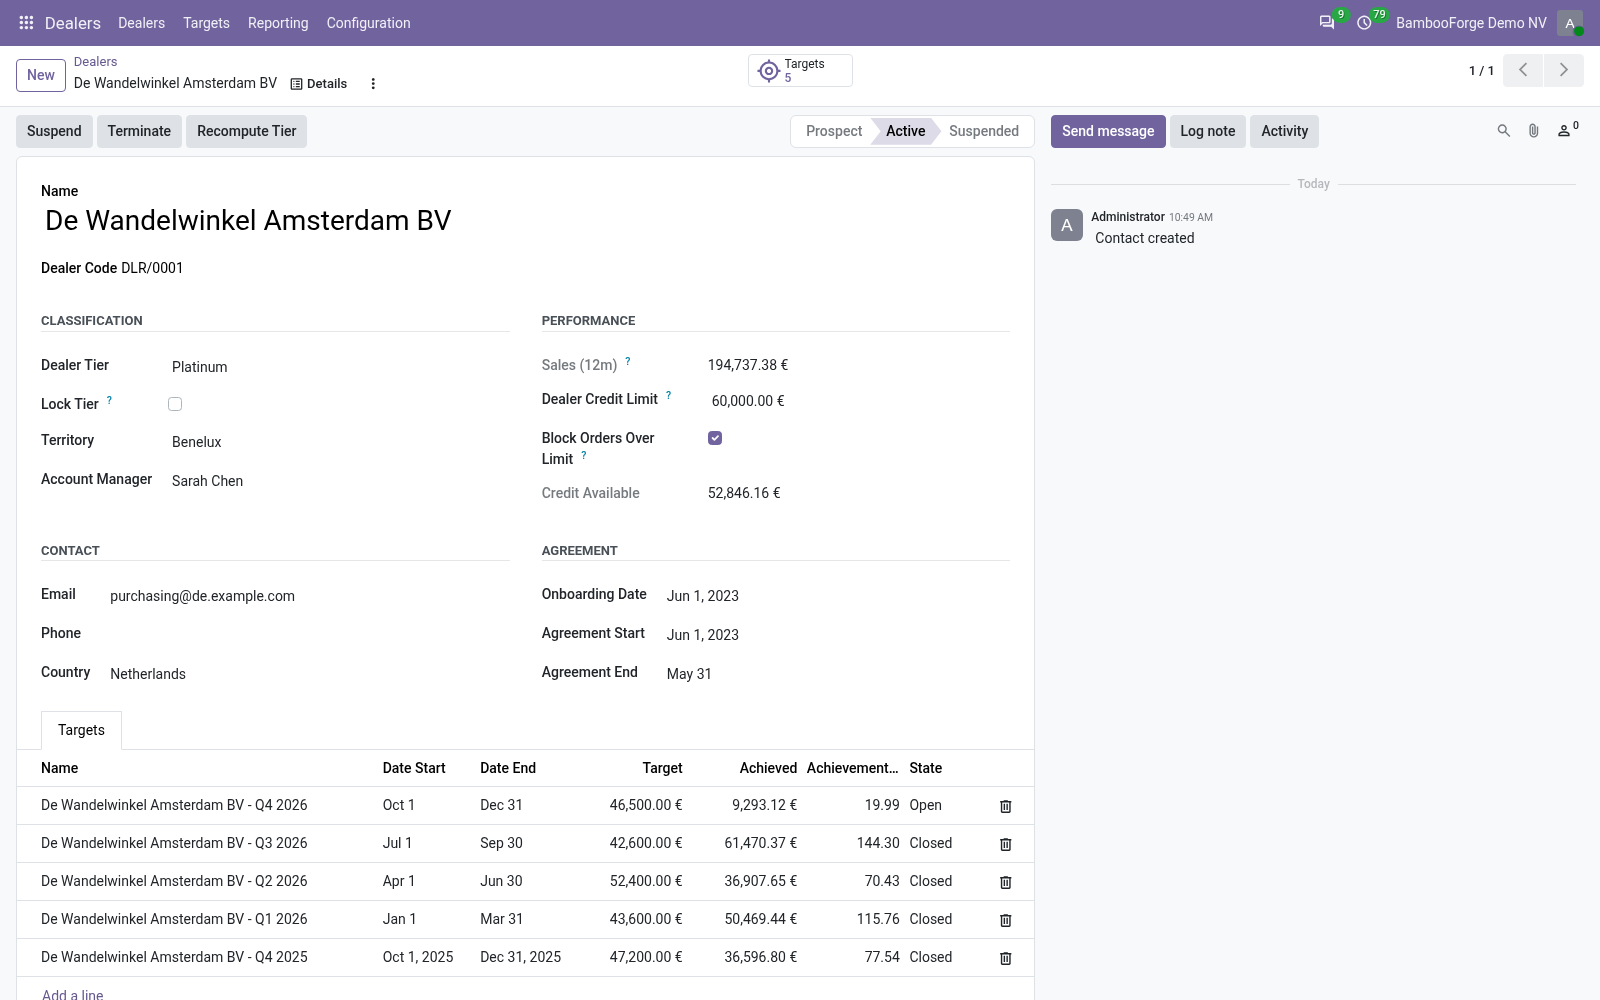Delete the Q2 2026 target row
The height and width of the screenshot is (1000, 1600).
pos(1006,882)
